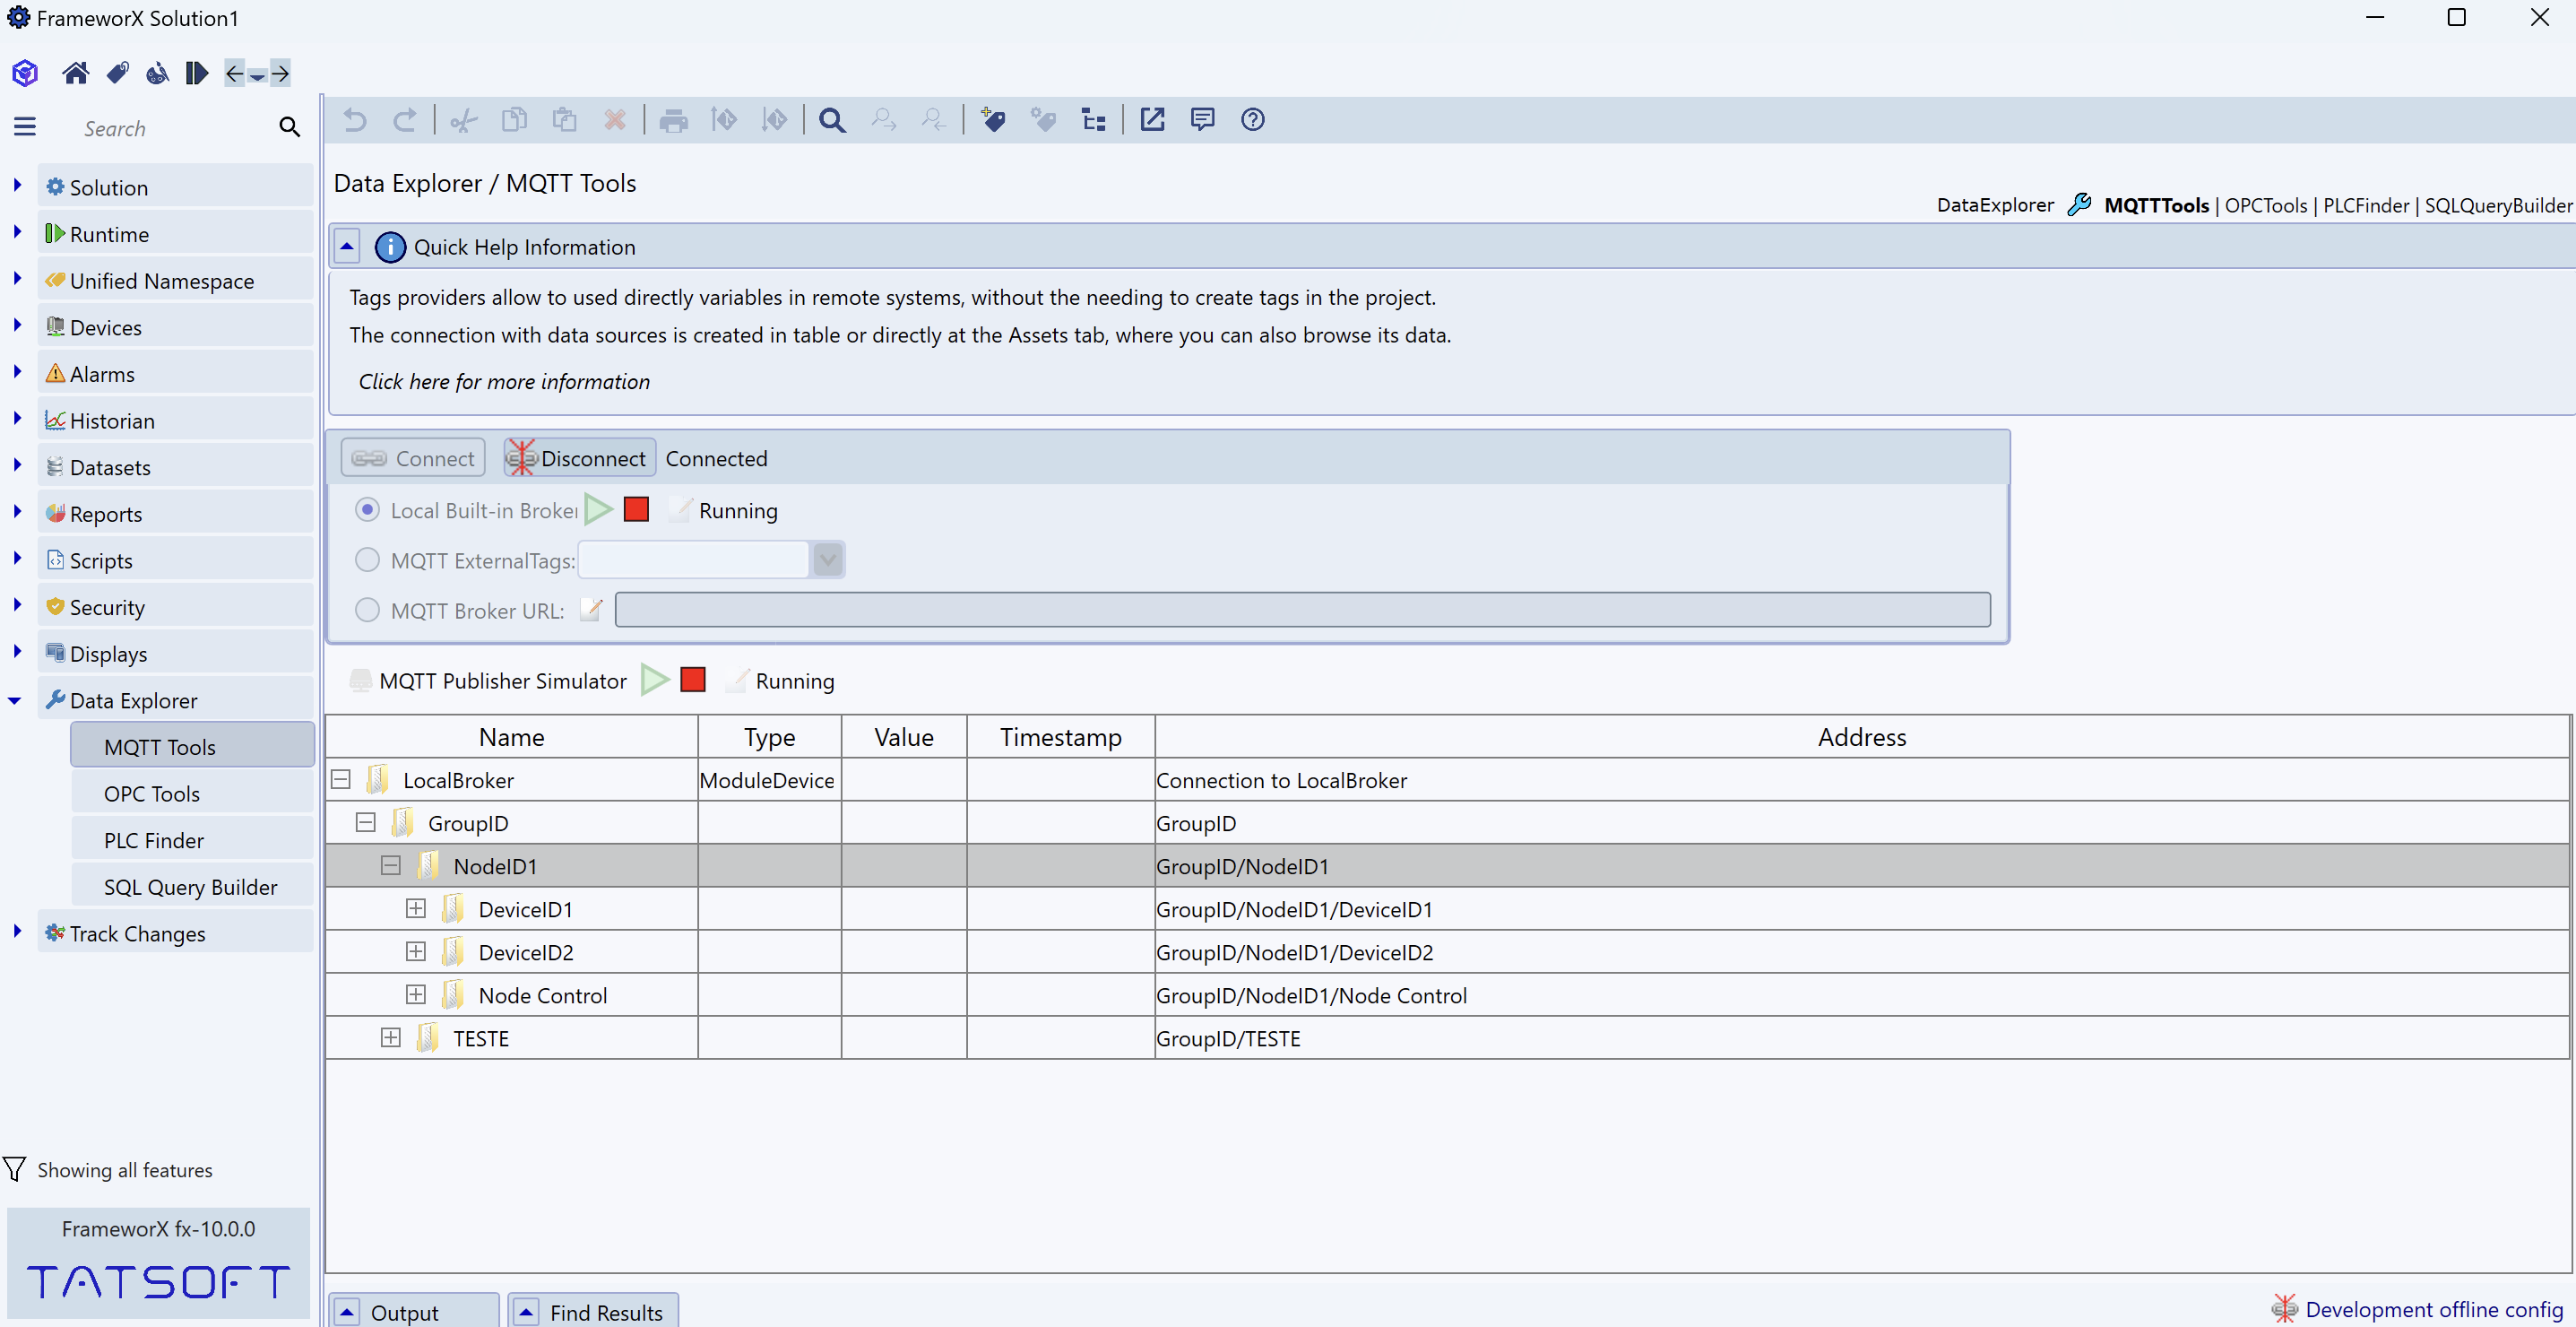Expand the Node Control tree node
The image size is (2576, 1327).
[416, 994]
